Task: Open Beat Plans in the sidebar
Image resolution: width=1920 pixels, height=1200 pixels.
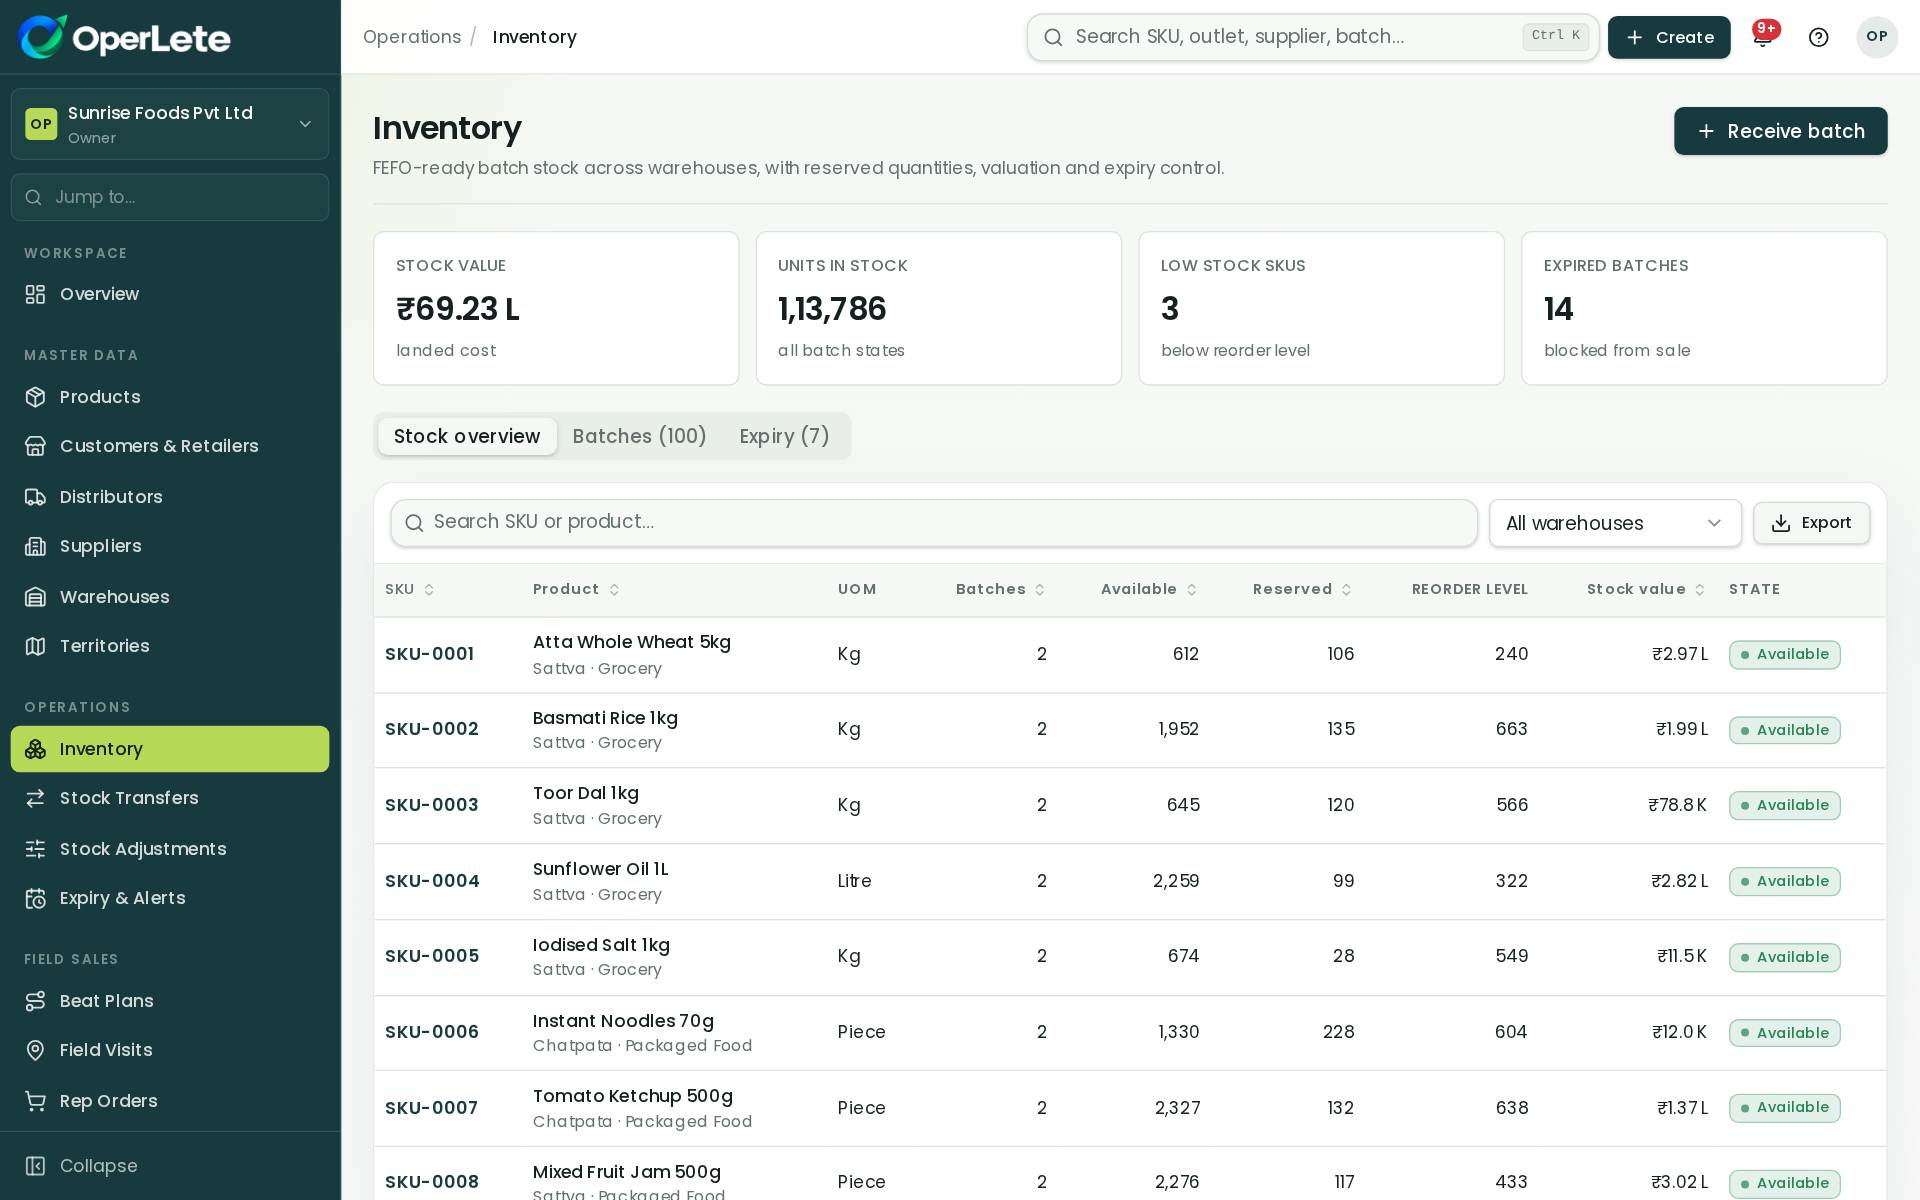Action: click(170, 1001)
